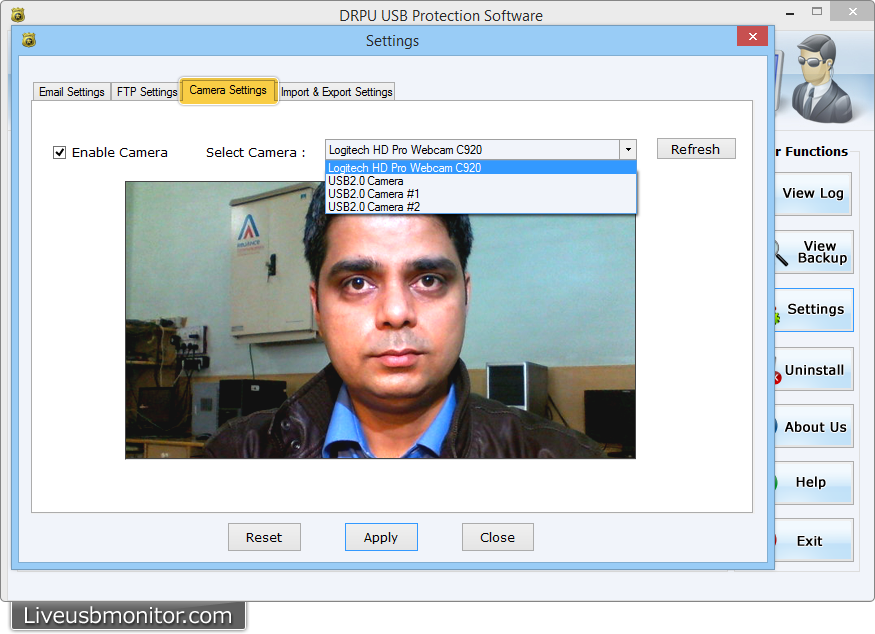875x634 pixels.
Task: Click the Reset button
Action: [264, 537]
